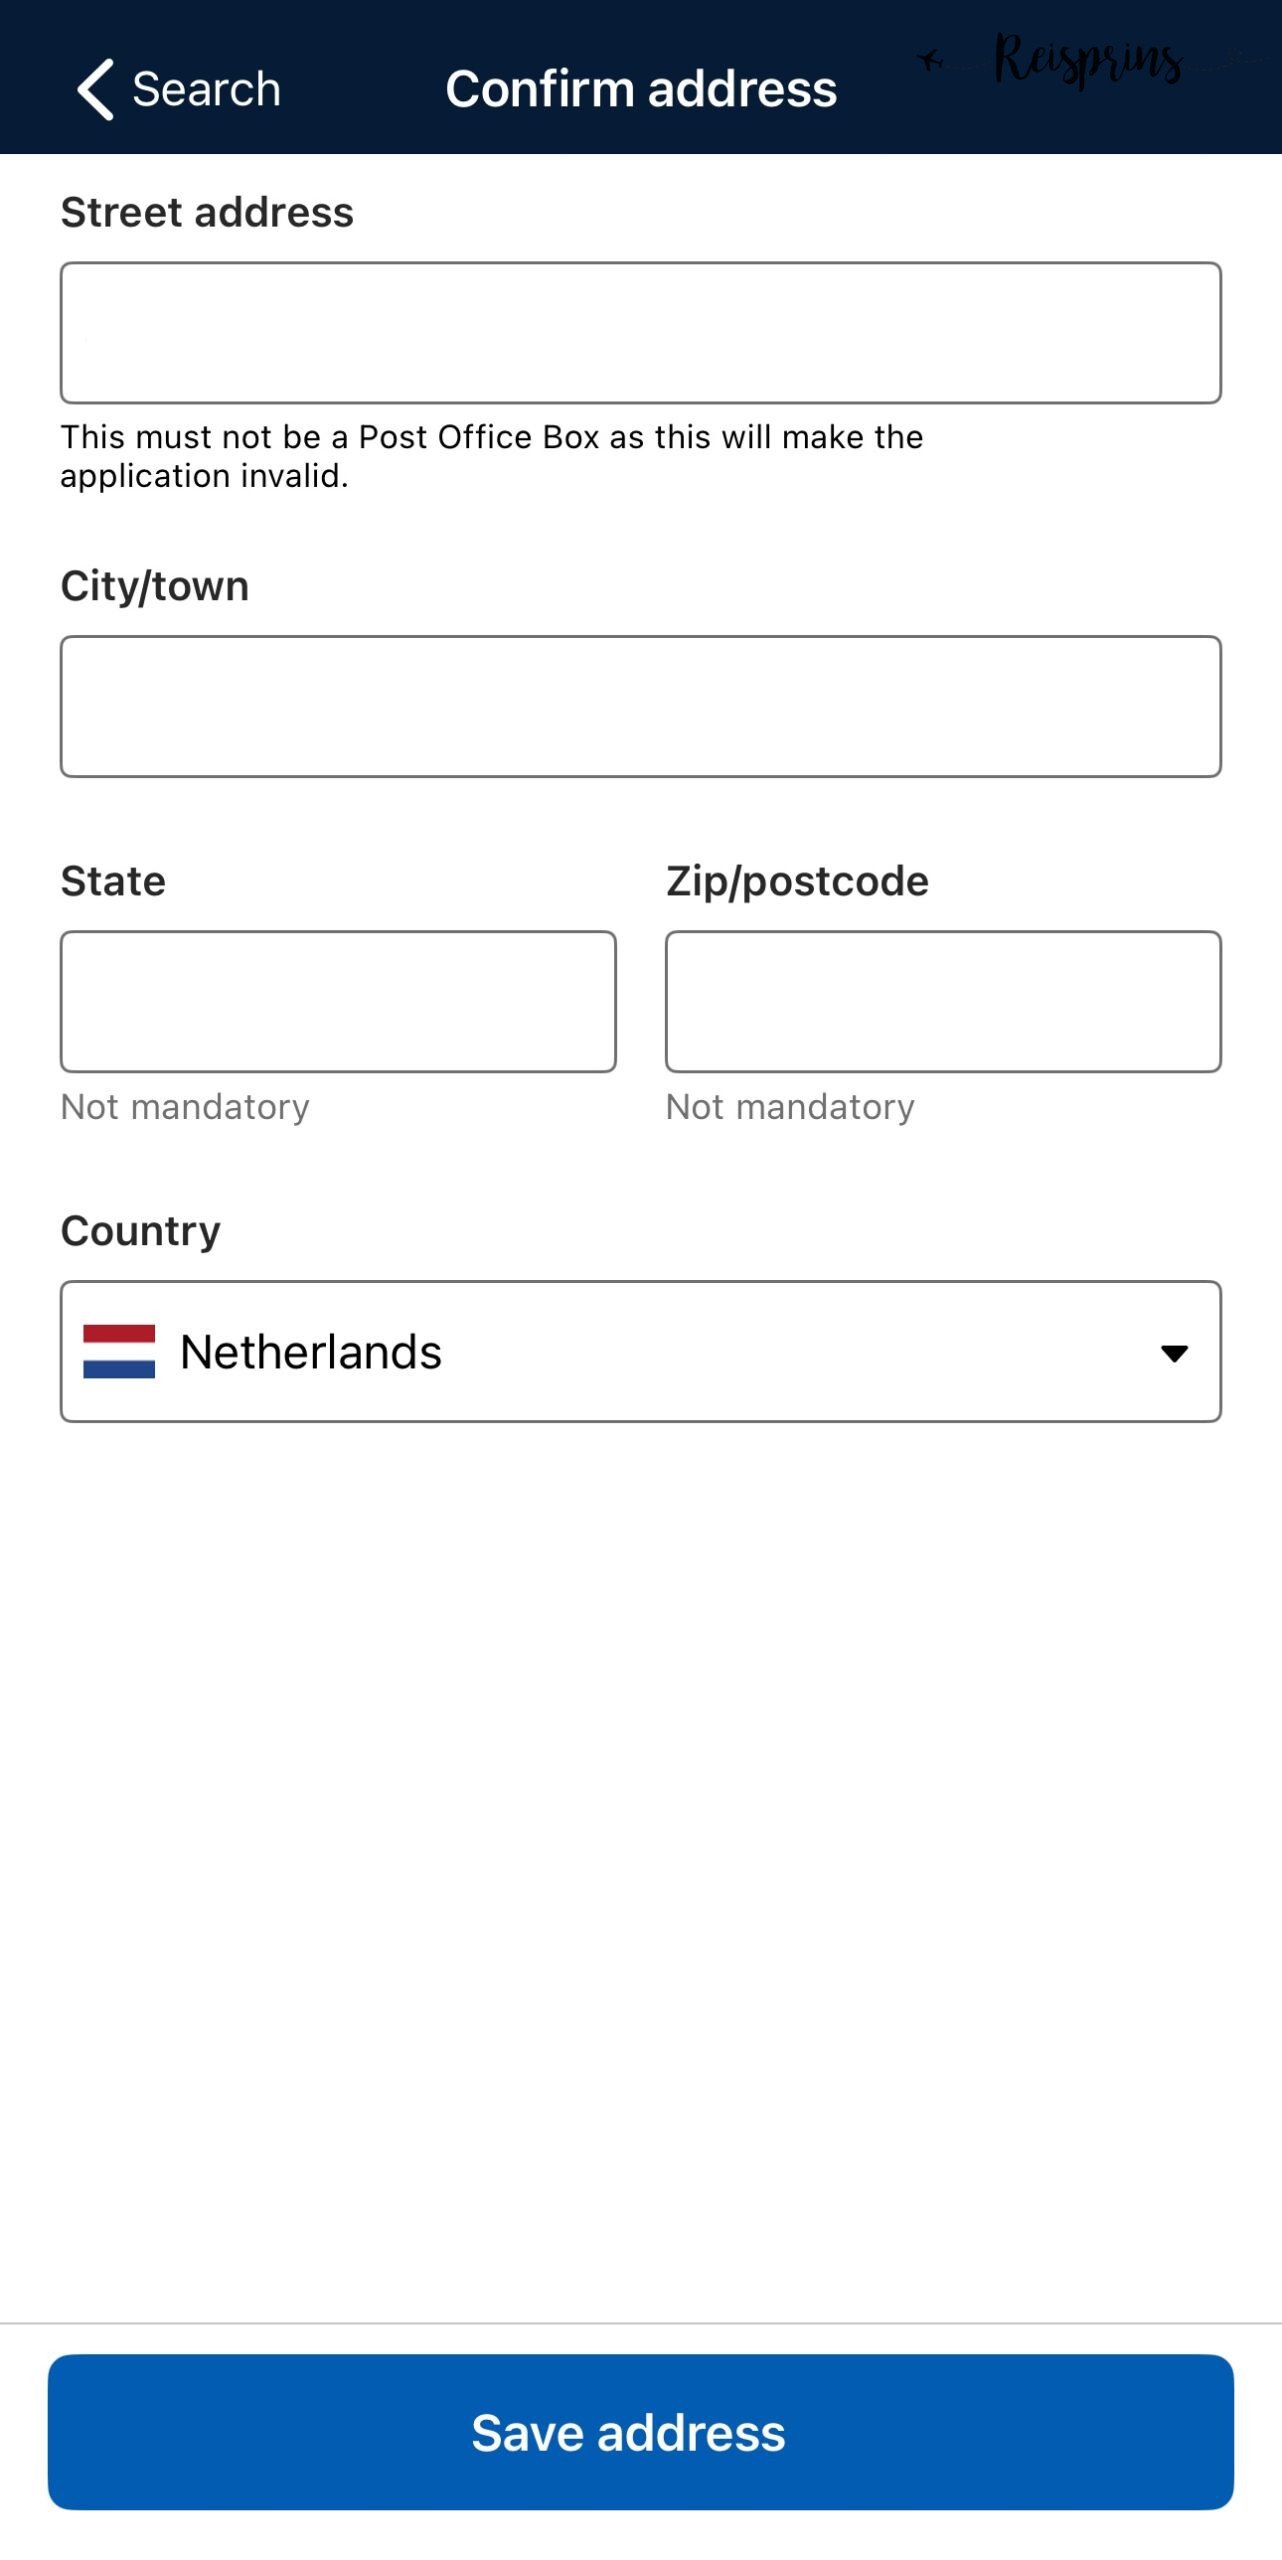1282x2560 pixels.
Task: Tap the Reisprins watermark logo
Action: click(x=1088, y=60)
